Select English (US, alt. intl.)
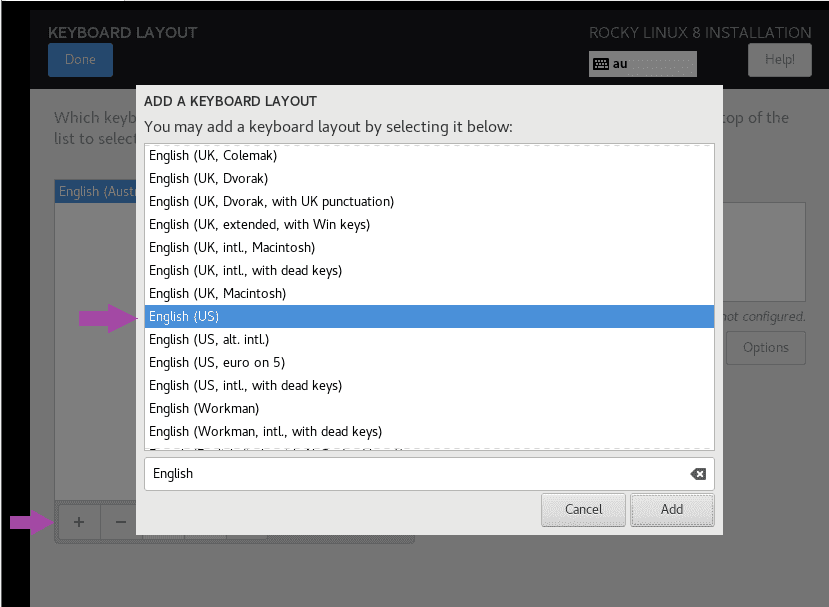The height and width of the screenshot is (607, 829). (x=429, y=339)
